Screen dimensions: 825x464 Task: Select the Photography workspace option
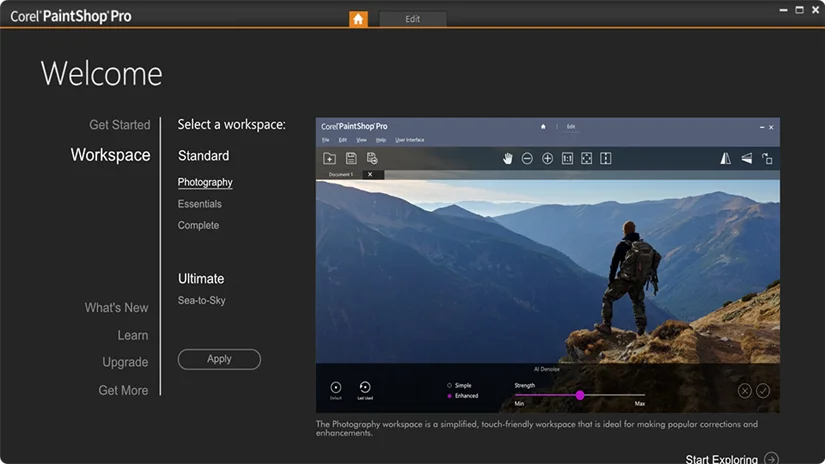click(205, 182)
